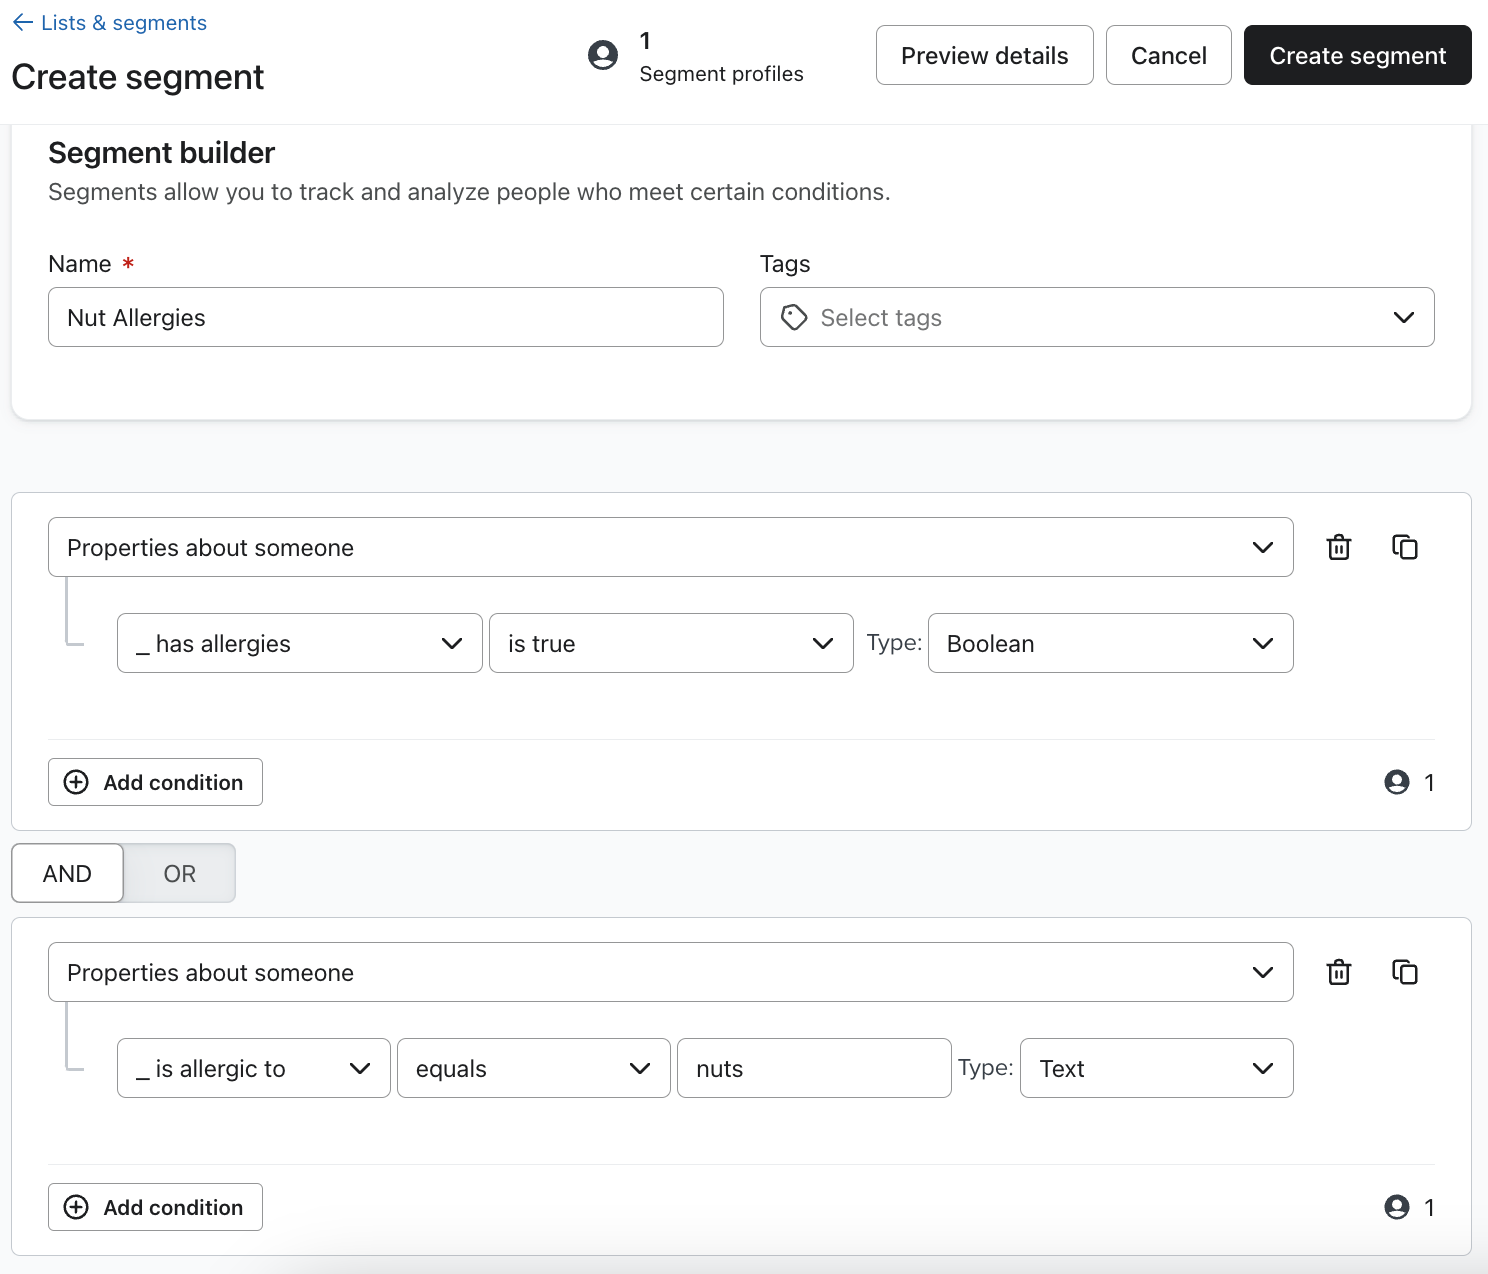Go back to Lists & segments
The width and height of the screenshot is (1488, 1274).
click(110, 23)
